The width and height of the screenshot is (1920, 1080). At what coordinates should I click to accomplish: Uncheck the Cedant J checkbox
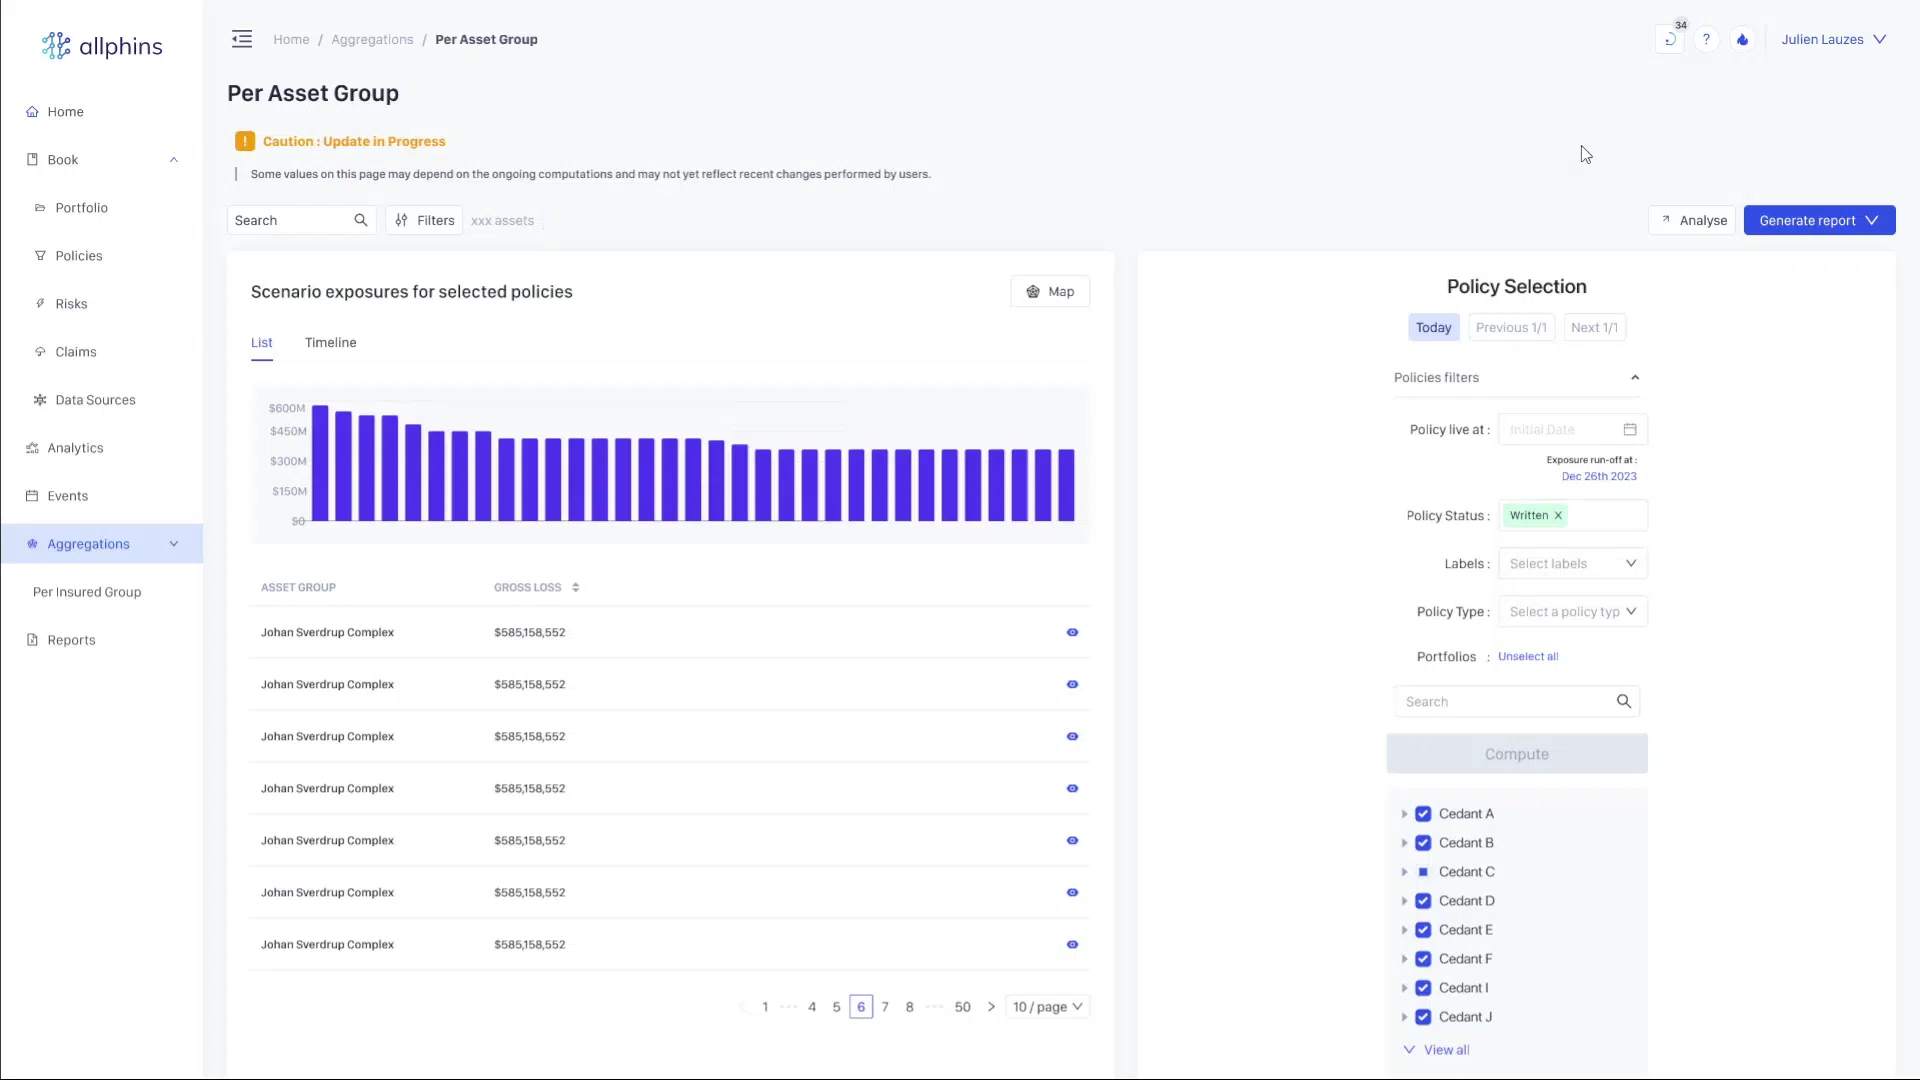[1423, 1017]
